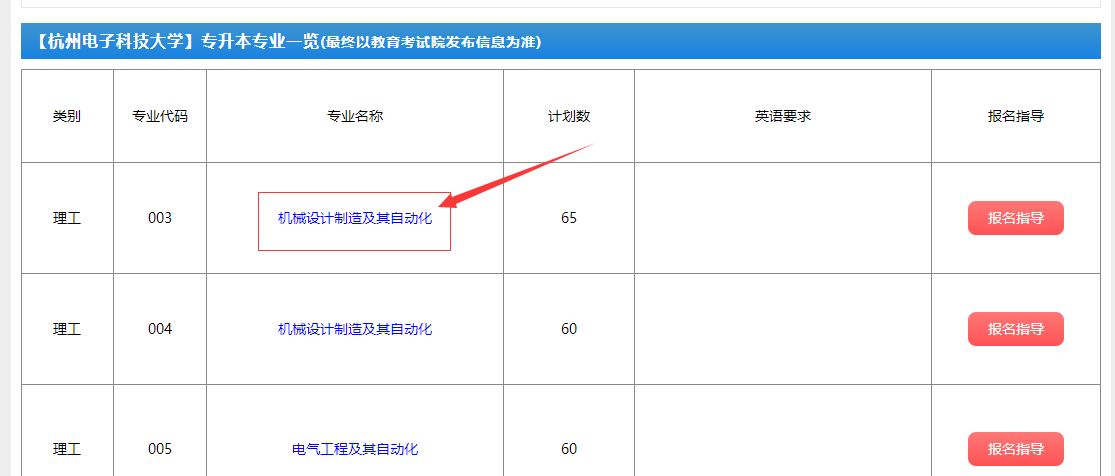
Task: Click the plan count 65 cell
Action: tap(569, 218)
